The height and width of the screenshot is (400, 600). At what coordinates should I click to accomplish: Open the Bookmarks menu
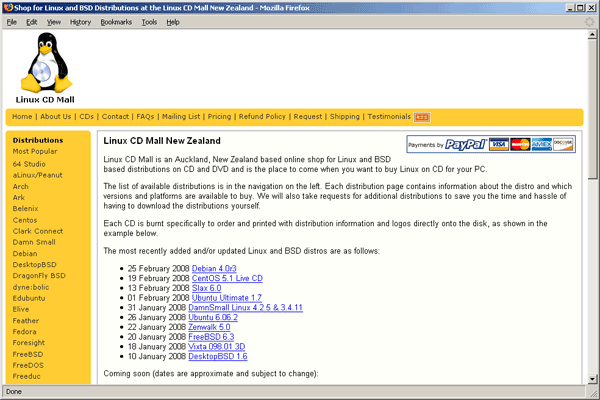click(116, 22)
